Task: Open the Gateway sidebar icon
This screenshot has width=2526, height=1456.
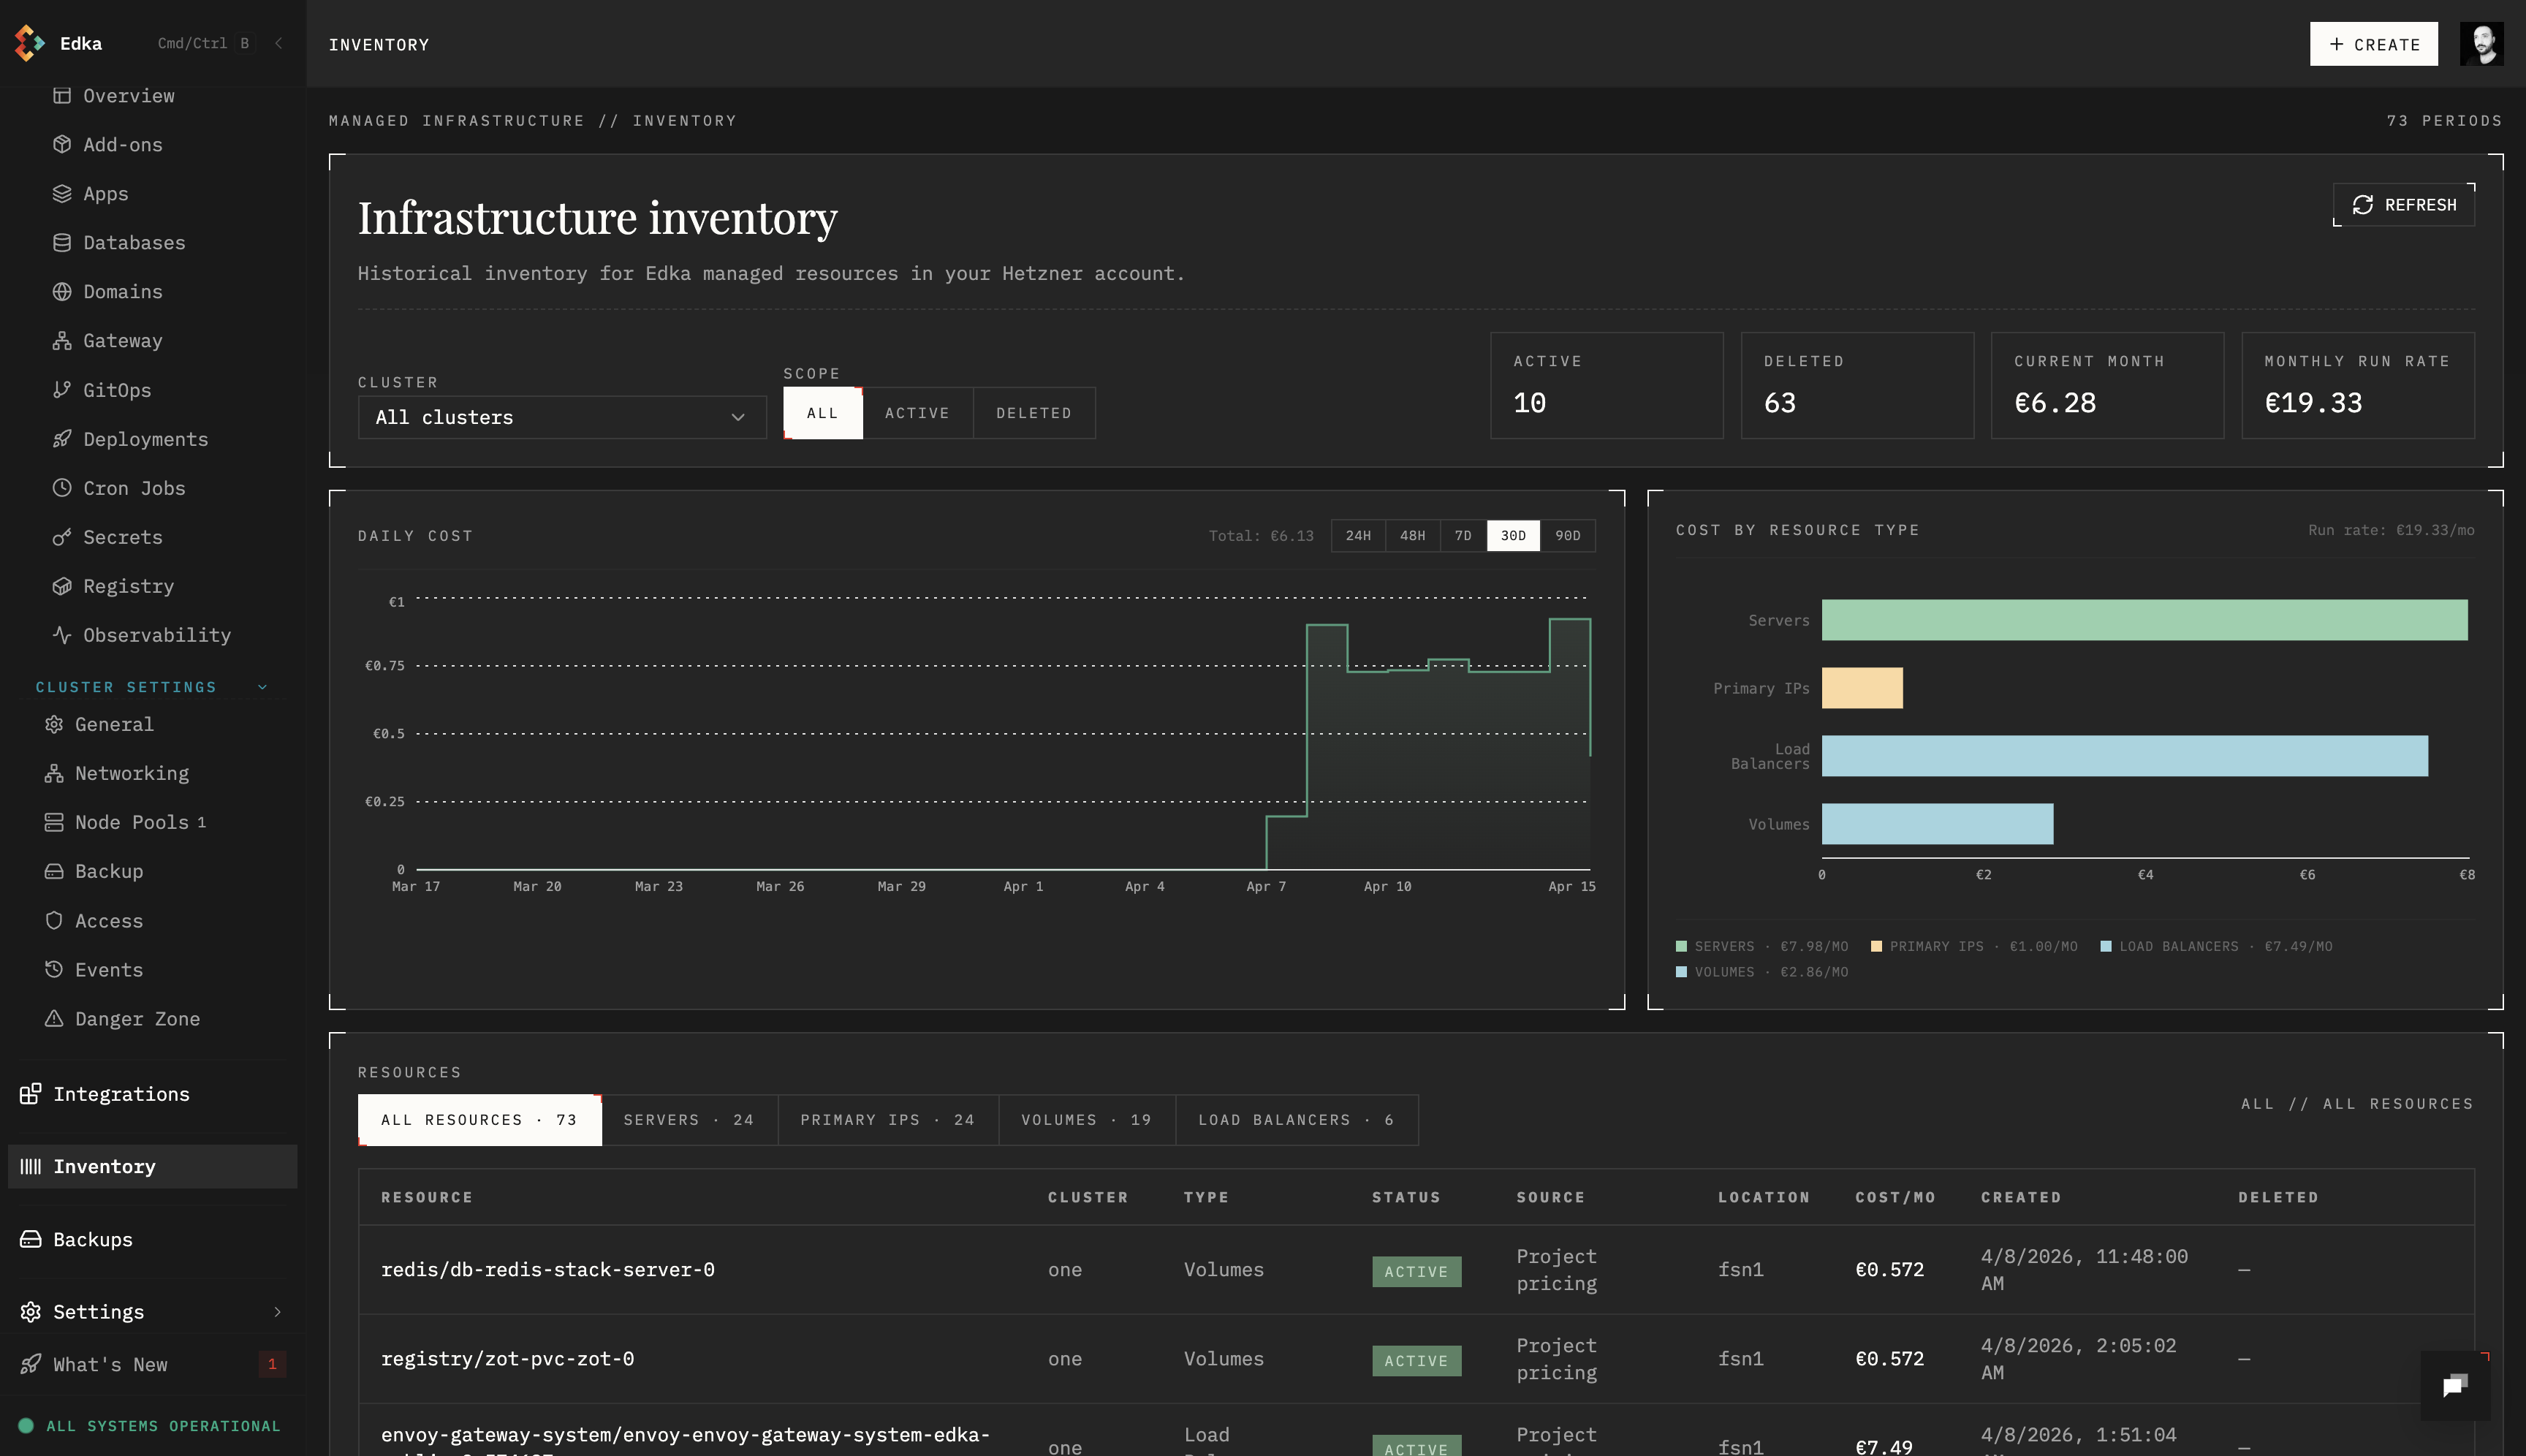Action: [x=62, y=341]
